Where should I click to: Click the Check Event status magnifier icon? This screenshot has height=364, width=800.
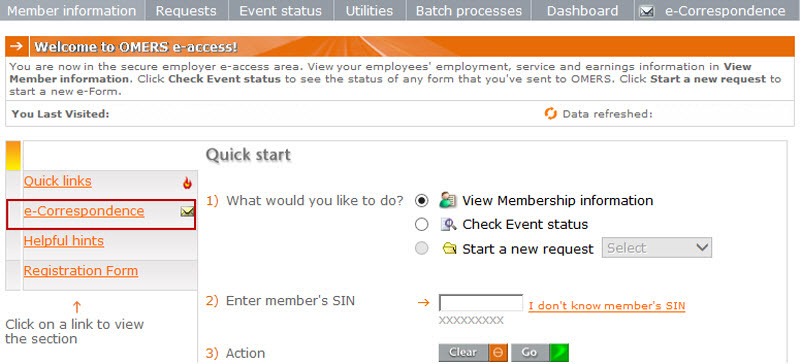pyautogui.click(x=448, y=225)
